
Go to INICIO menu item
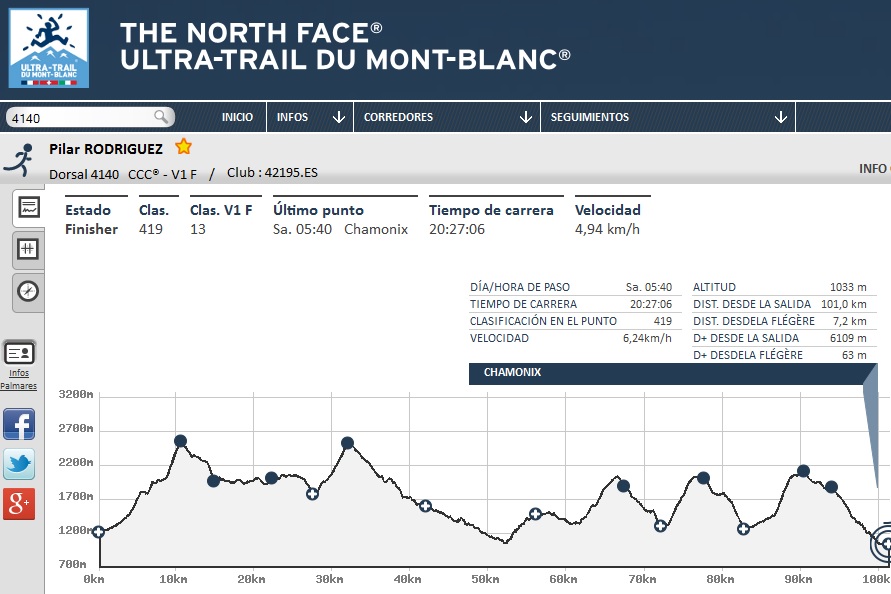tap(237, 117)
